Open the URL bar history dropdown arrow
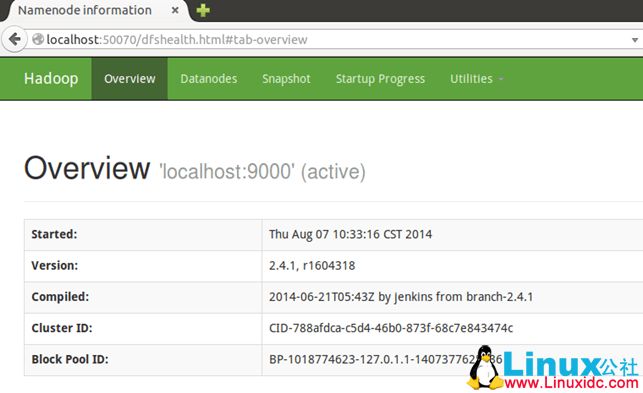Image resolution: width=643 pixels, height=393 pixels. (x=635, y=40)
